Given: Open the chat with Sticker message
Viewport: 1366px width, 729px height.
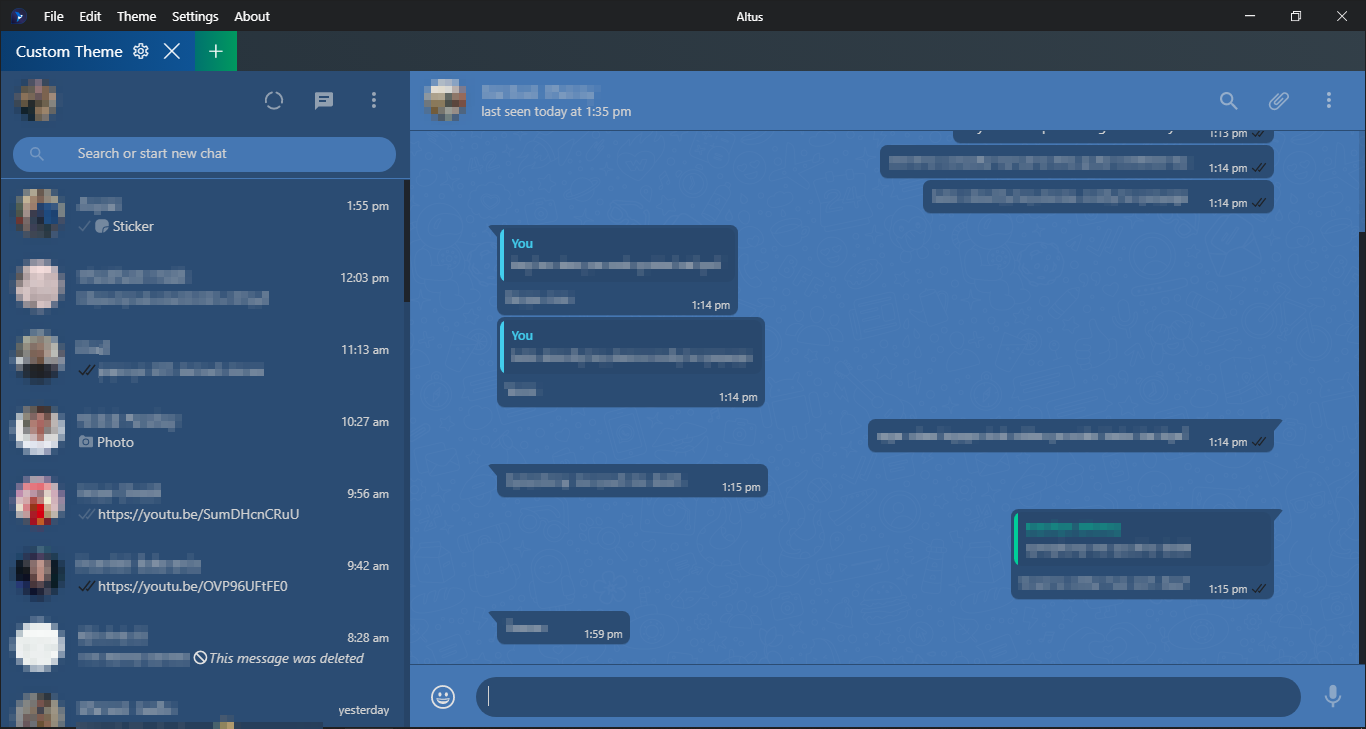Looking at the screenshot, I should [202, 216].
